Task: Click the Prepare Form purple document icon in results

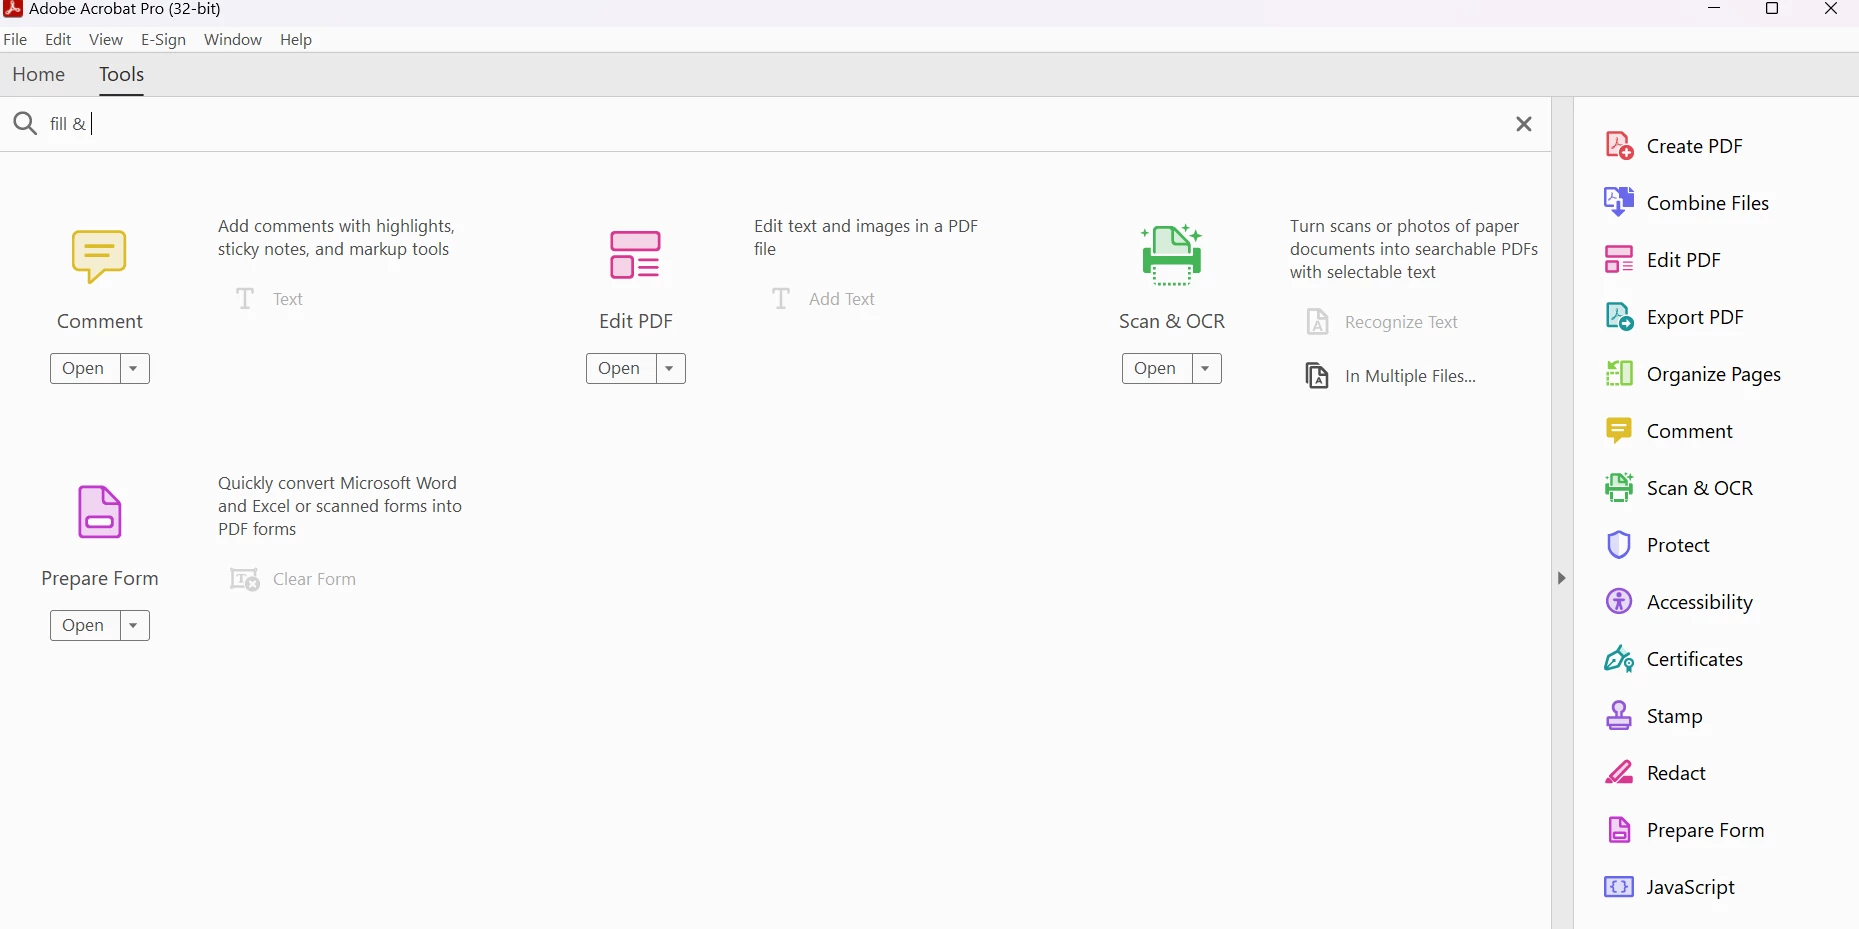Action: coord(99,512)
